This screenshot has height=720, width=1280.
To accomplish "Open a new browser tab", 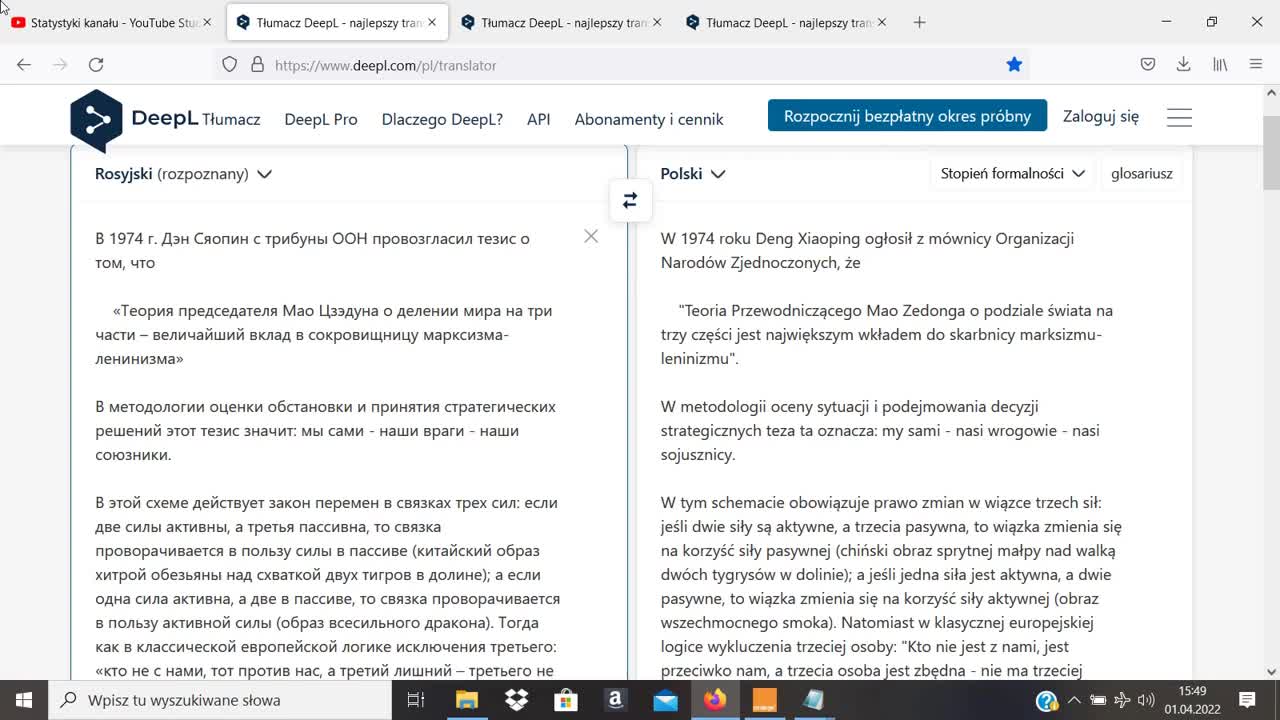I will [x=919, y=22].
